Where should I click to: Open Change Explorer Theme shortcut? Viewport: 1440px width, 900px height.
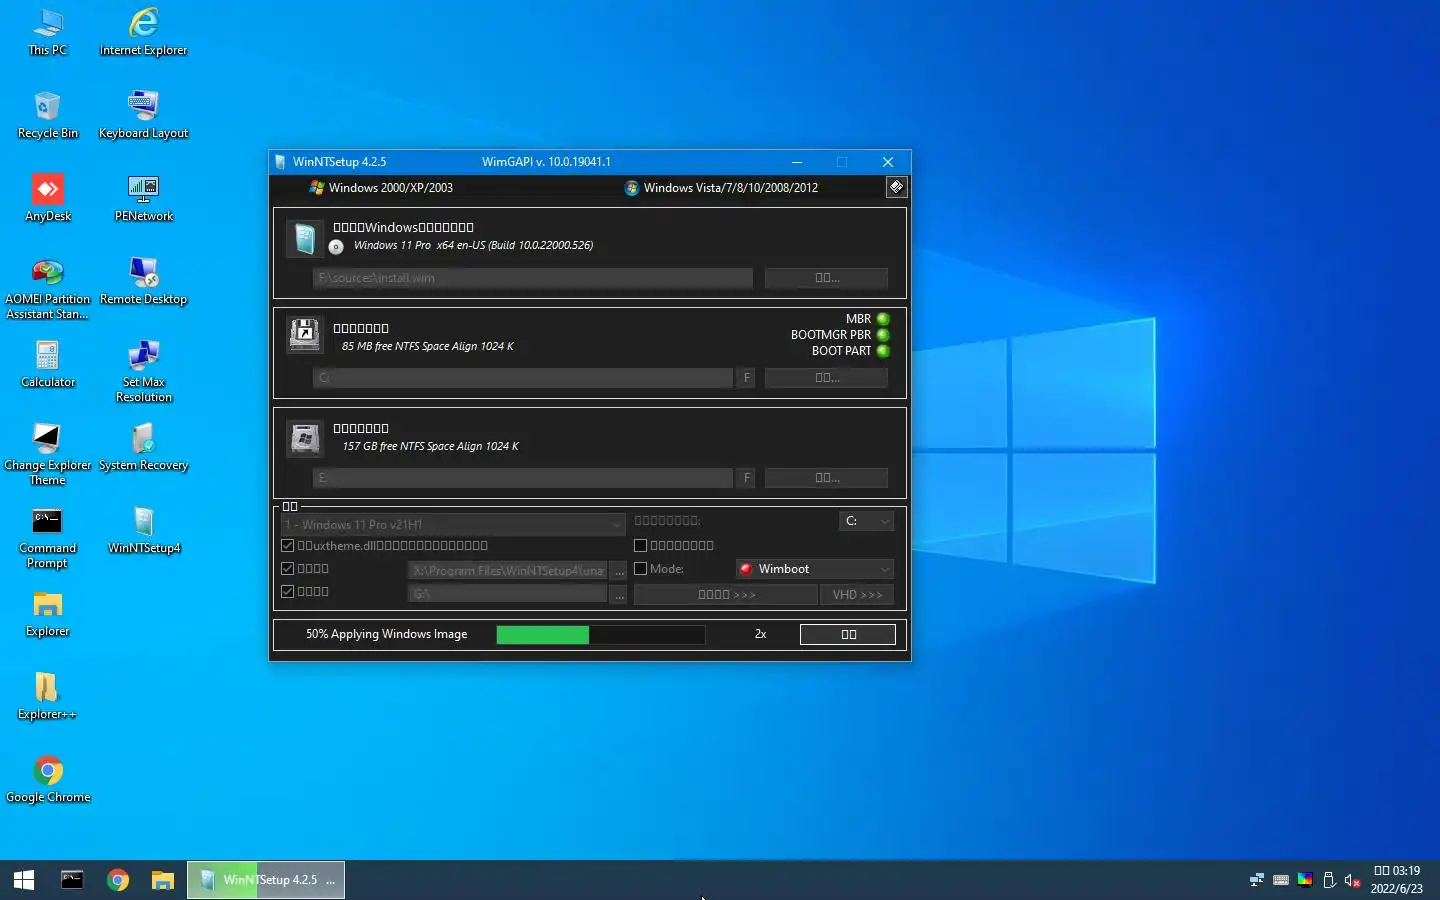pos(47,455)
